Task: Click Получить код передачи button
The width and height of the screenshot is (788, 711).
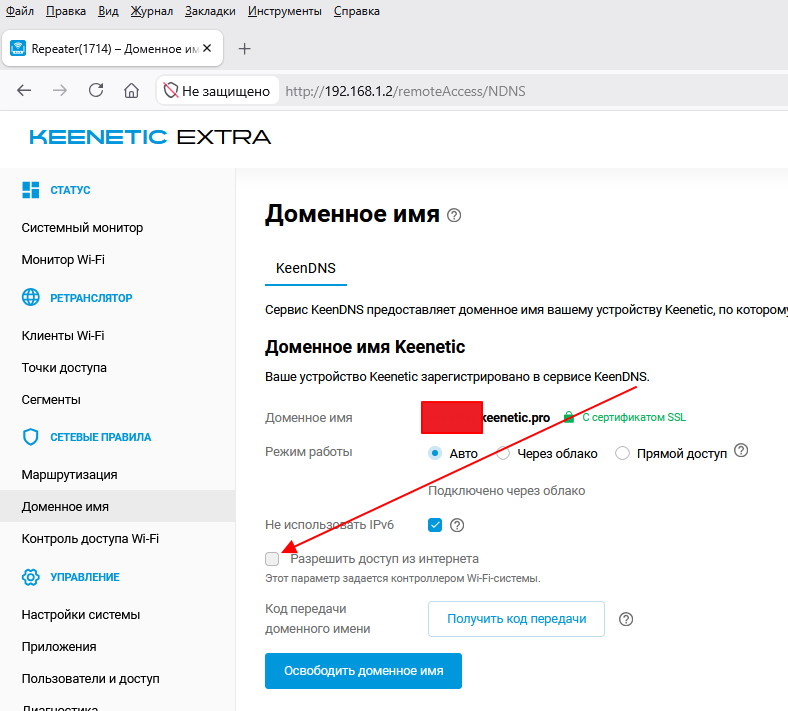Action: point(516,619)
